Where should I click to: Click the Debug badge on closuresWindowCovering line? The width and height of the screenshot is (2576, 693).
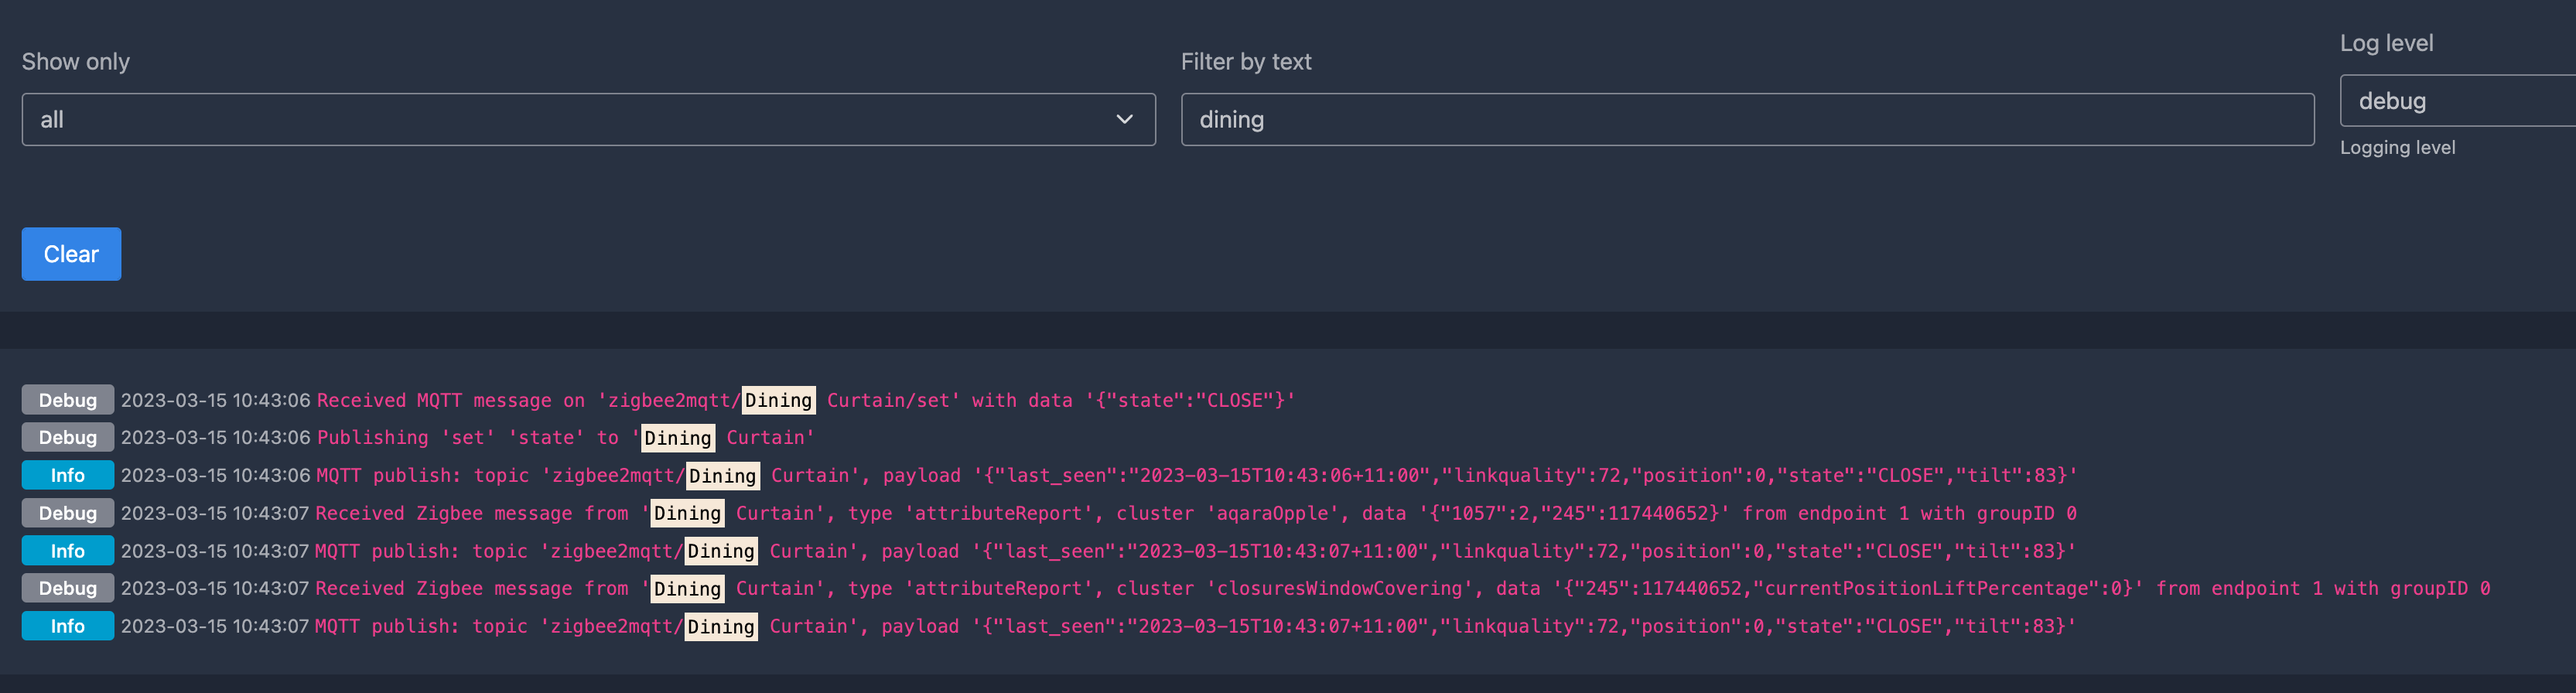point(68,588)
